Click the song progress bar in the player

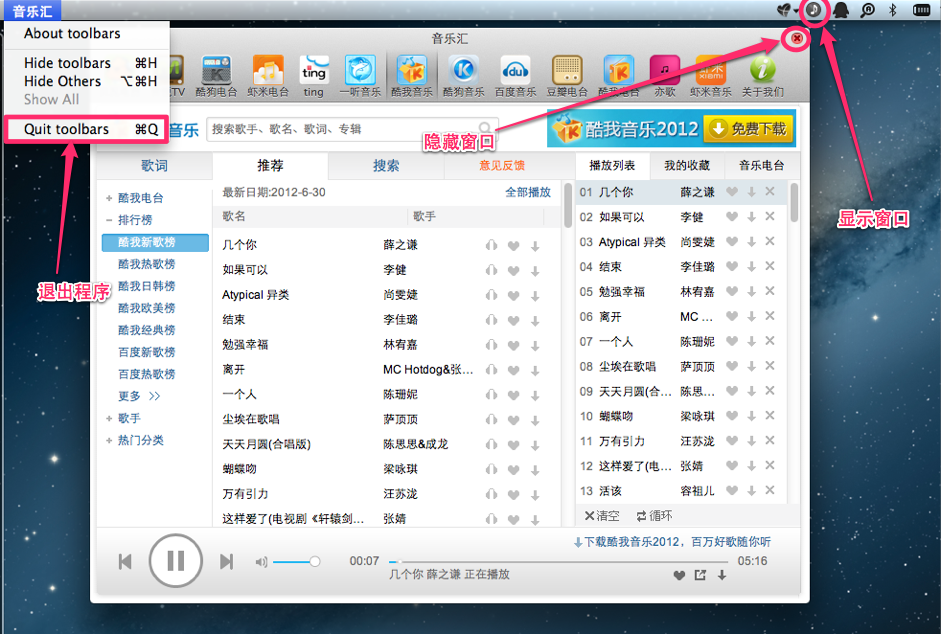[x=560, y=562]
